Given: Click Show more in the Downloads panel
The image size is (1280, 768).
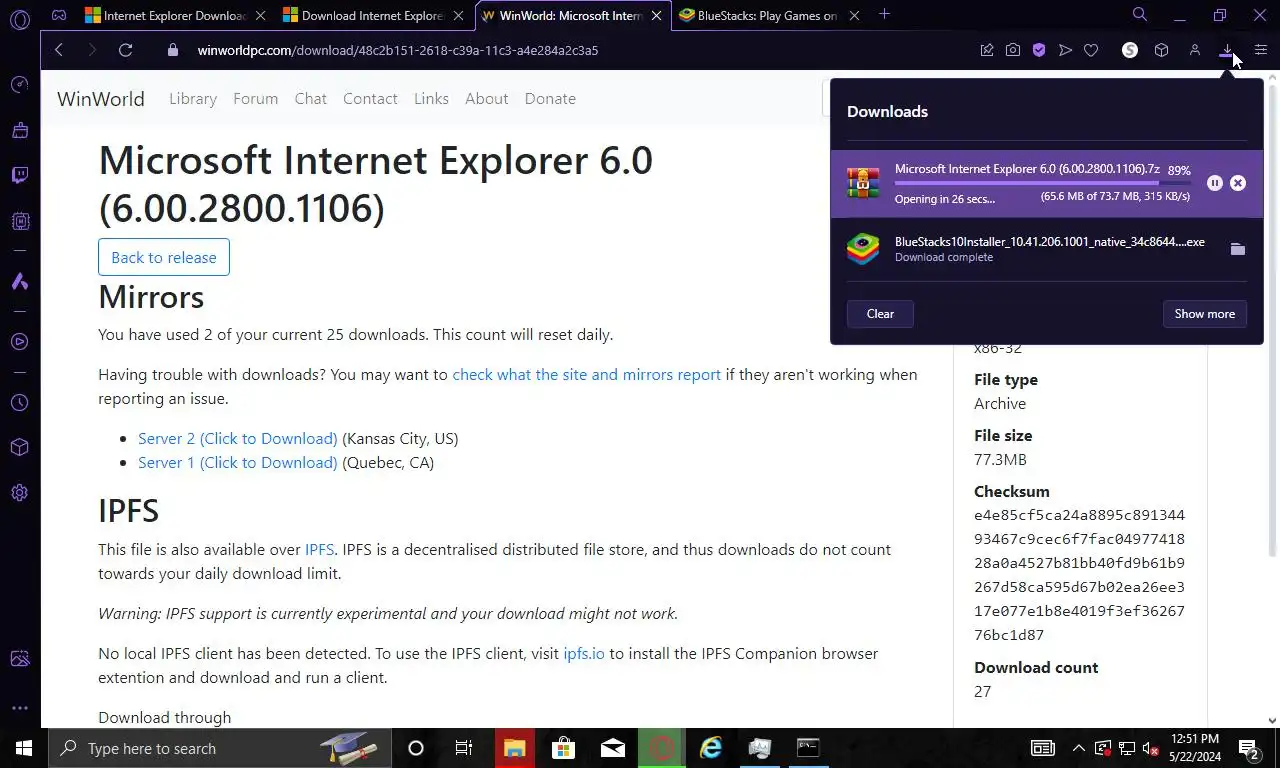Looking at the screenshot, I should click(x=1204, y=314).
